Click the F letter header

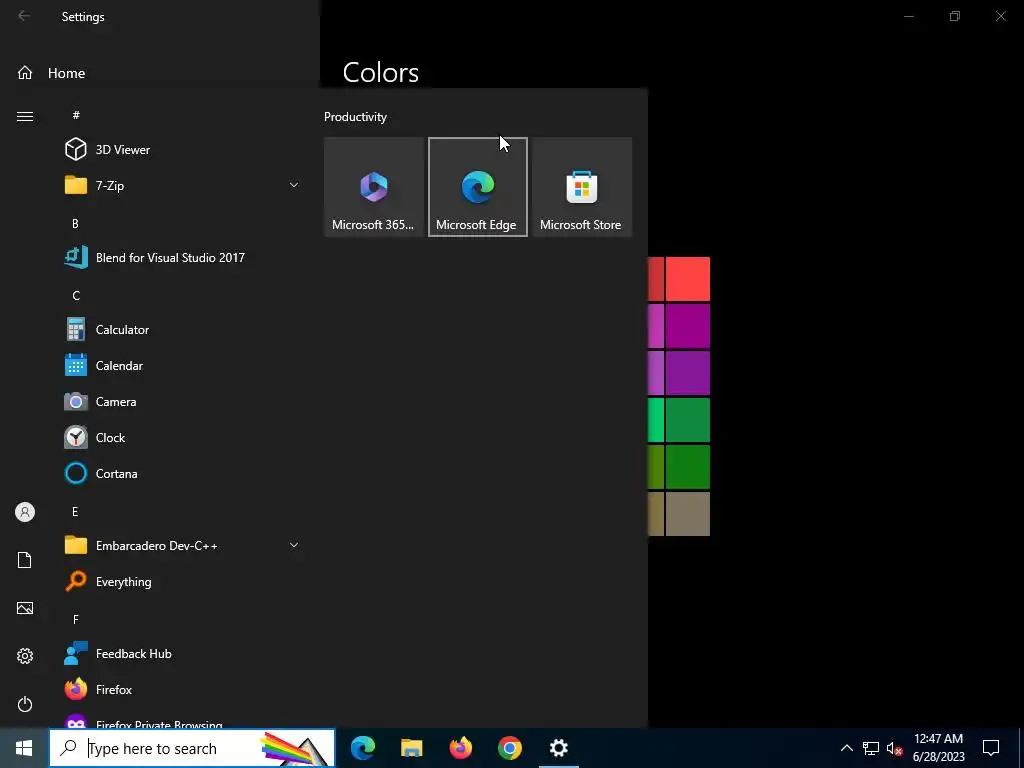click(76, 619)
